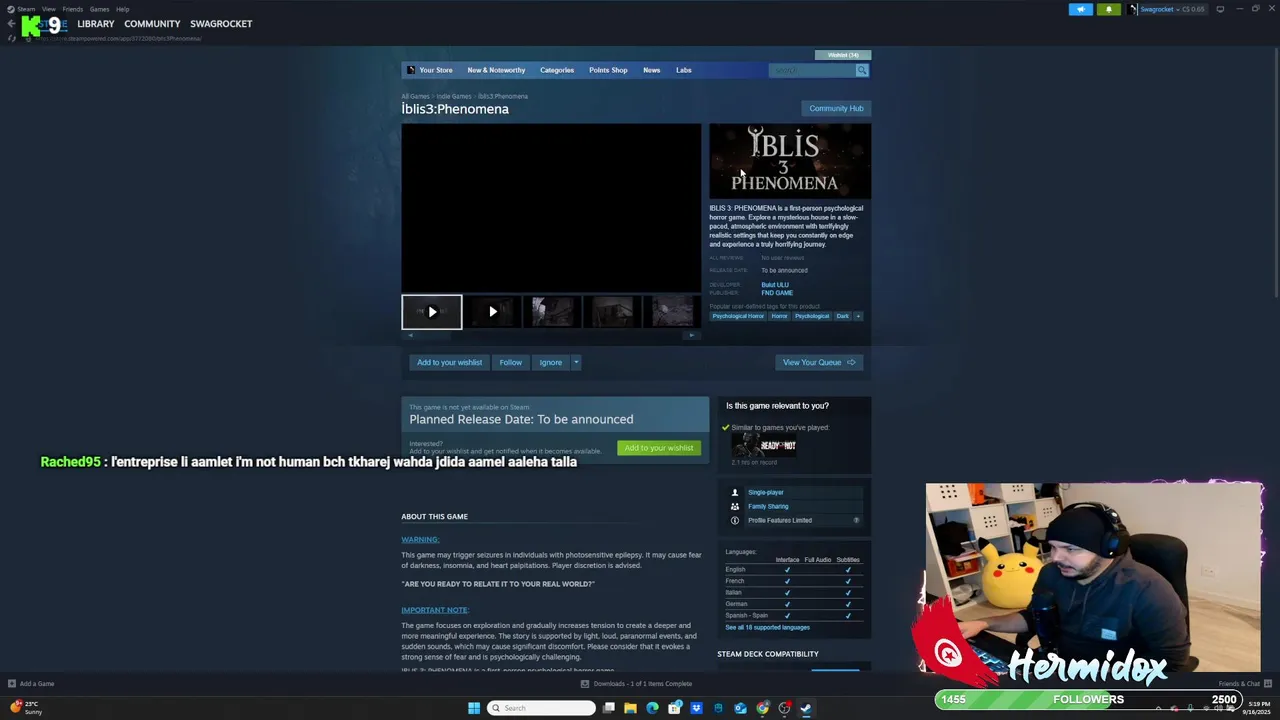Open Outlook from taskbar
The image size is (1280, 720).
pos(740,708)
